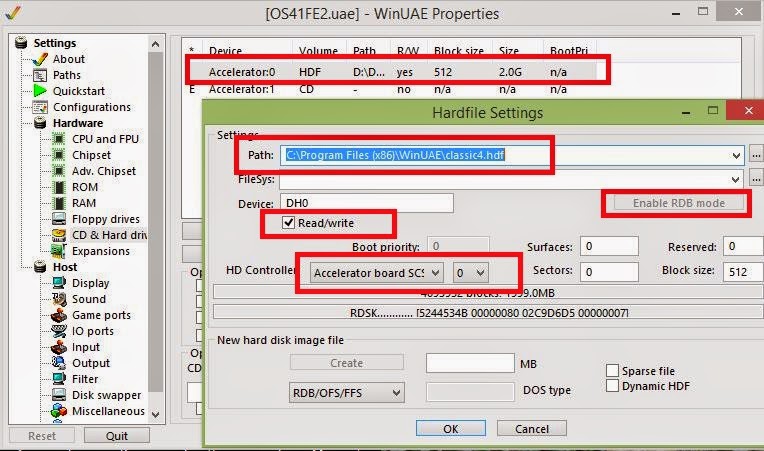Click the Game ports joystick icon

[59, 315]
